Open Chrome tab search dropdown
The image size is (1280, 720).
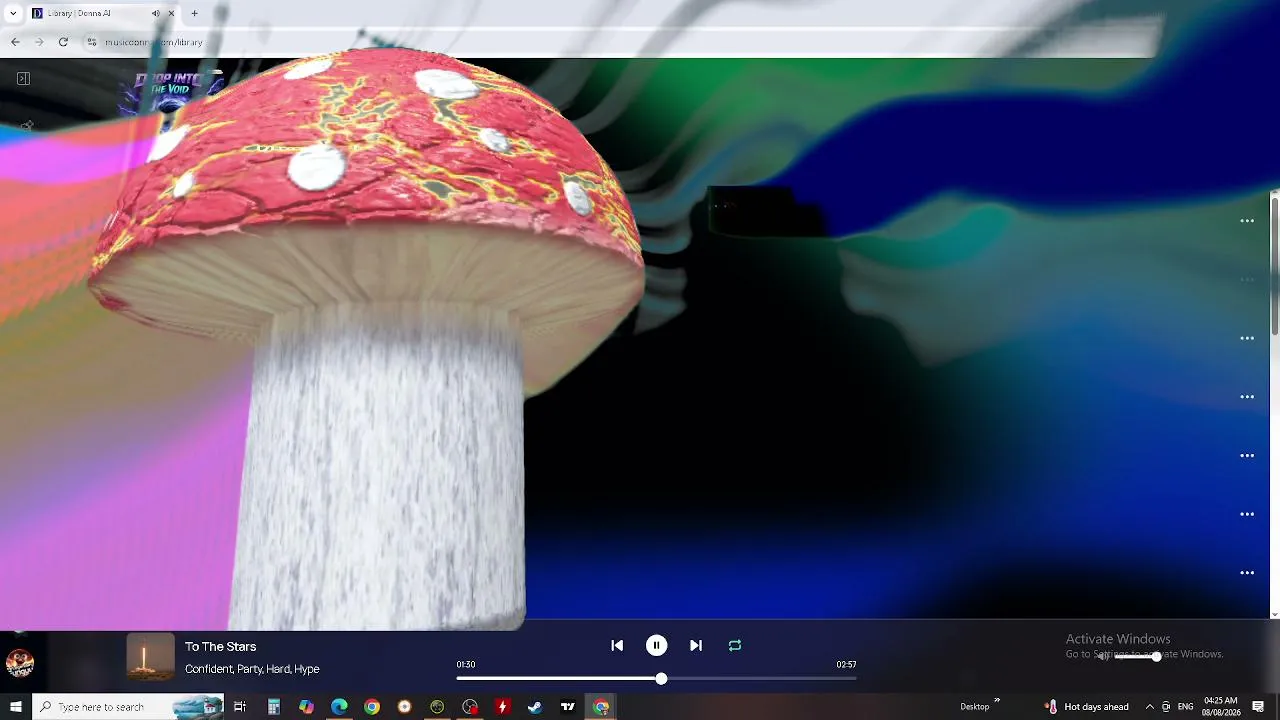(13, 13)
